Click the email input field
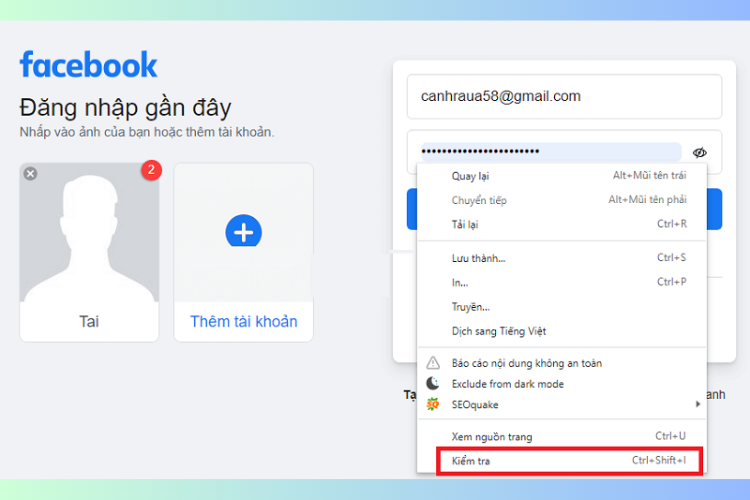Image resolution: width=750 pixels, height=500 pixels. 564,96
